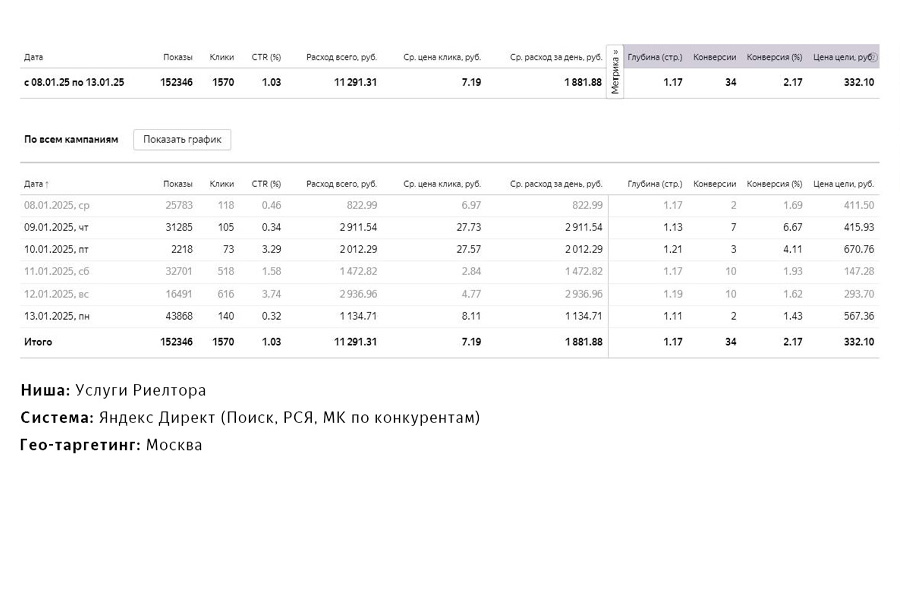Sort daily table by Показы header
The width and height of the screenshot is (900, 600).
[x=178, y=184]
